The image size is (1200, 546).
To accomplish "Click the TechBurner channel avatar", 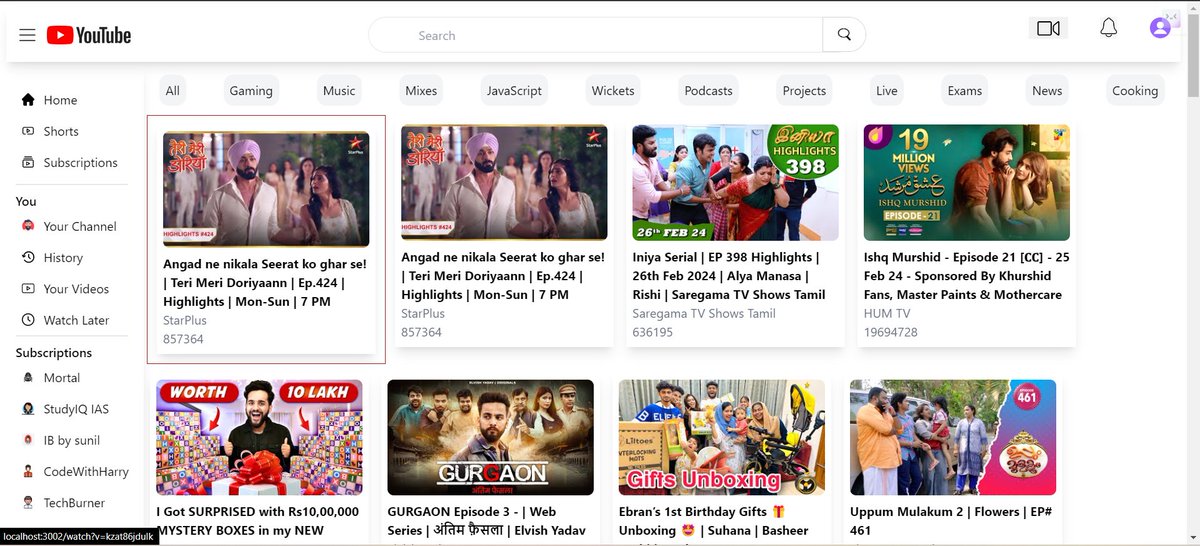I will 28,503.
